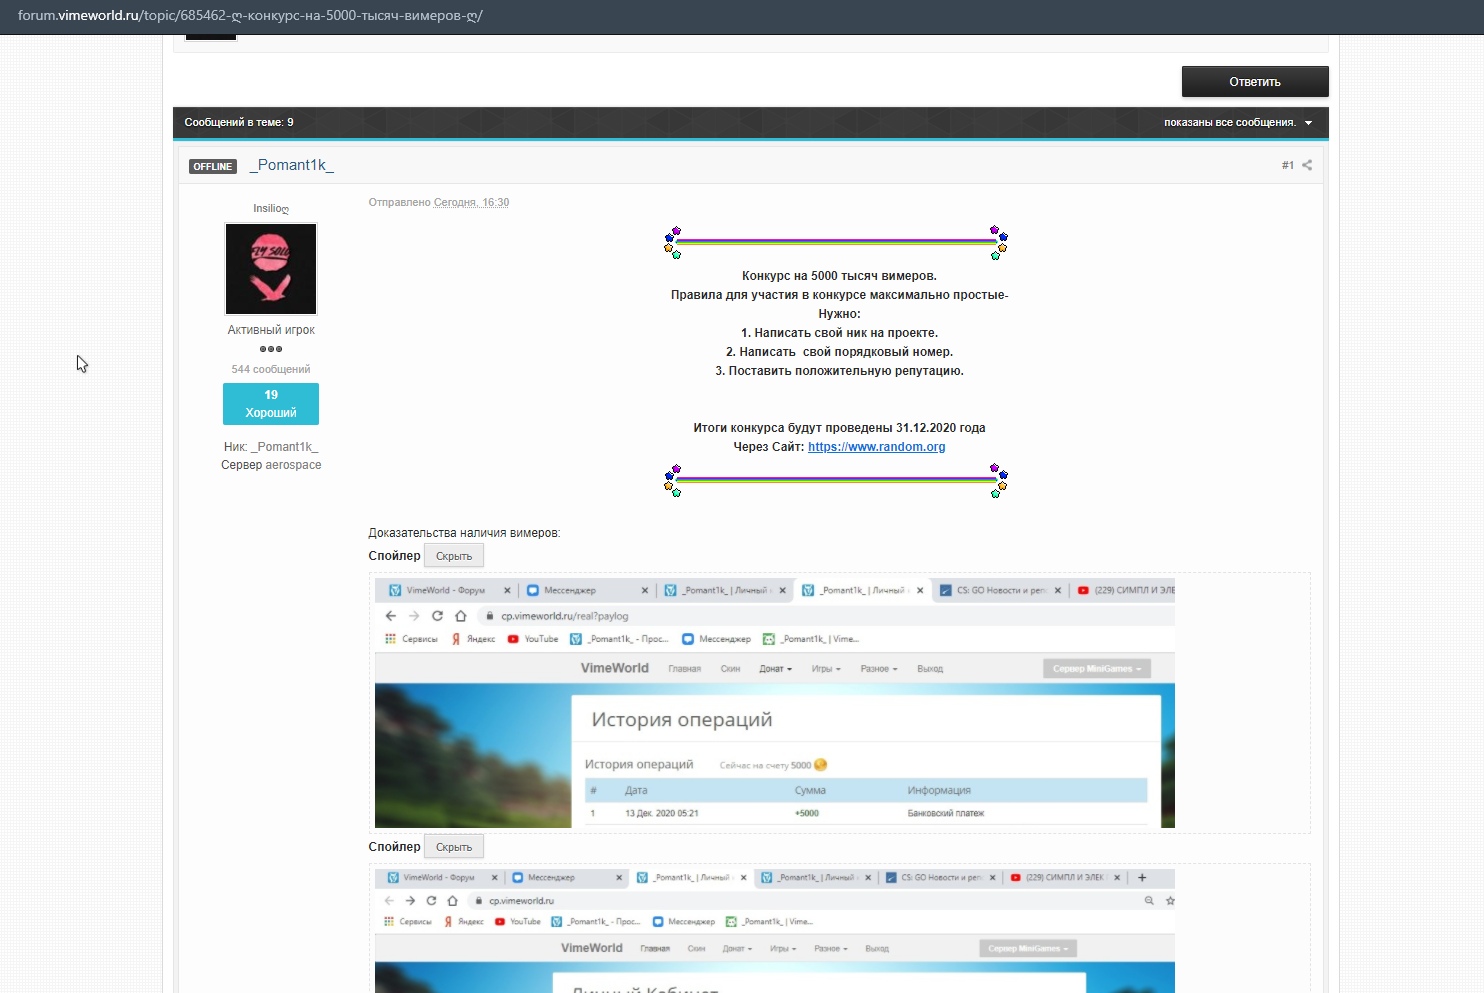Click the heading 'Конкурс на 5000 тысяч вимеров.'
The height and width of the screenshot is (993, 1484).
[840, 276]
